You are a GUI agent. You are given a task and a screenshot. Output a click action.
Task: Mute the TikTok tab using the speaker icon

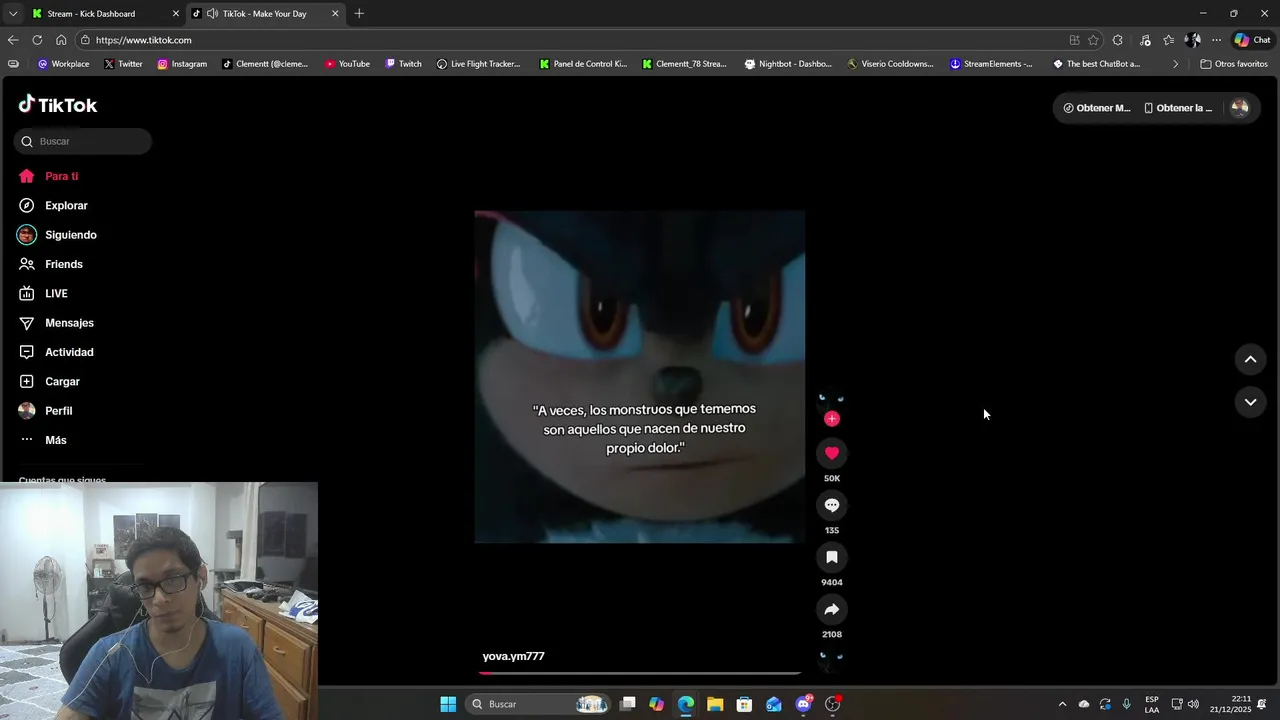coord(212,14)
